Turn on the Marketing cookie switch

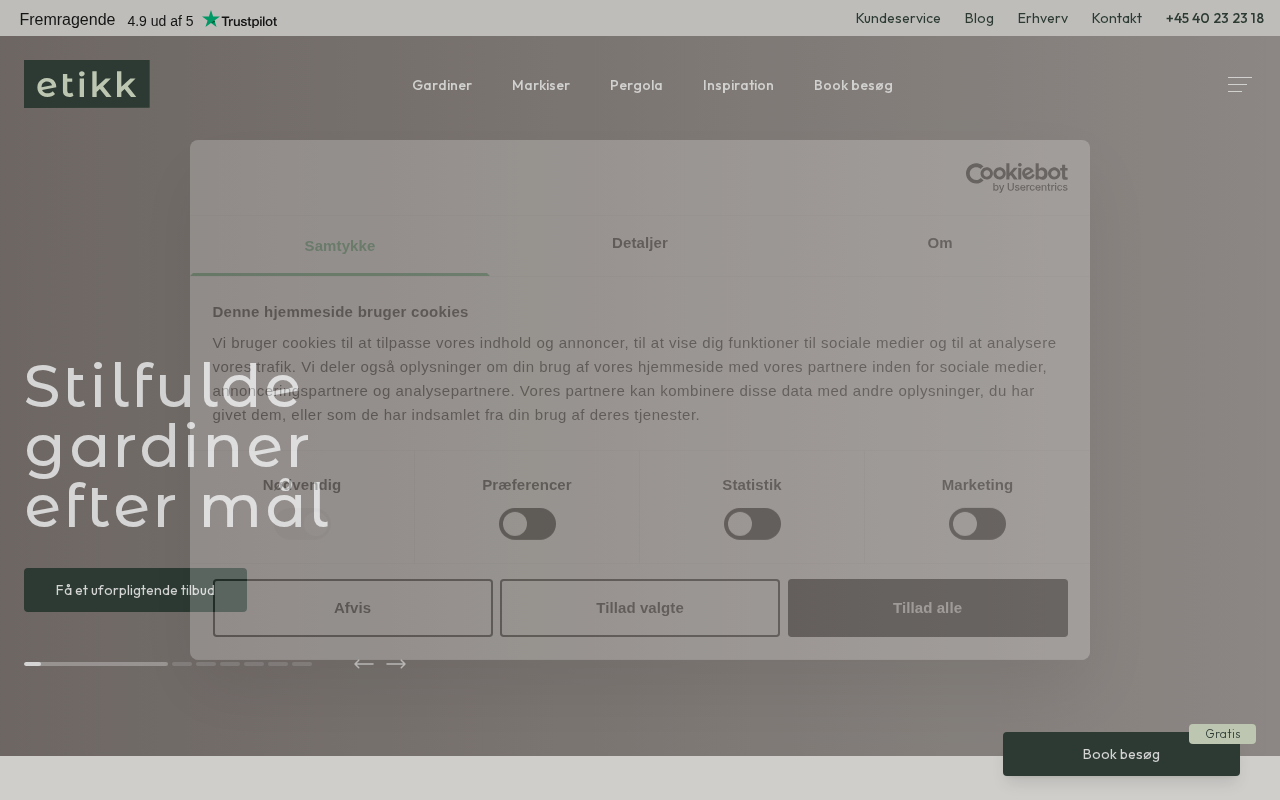pos(977,524)
